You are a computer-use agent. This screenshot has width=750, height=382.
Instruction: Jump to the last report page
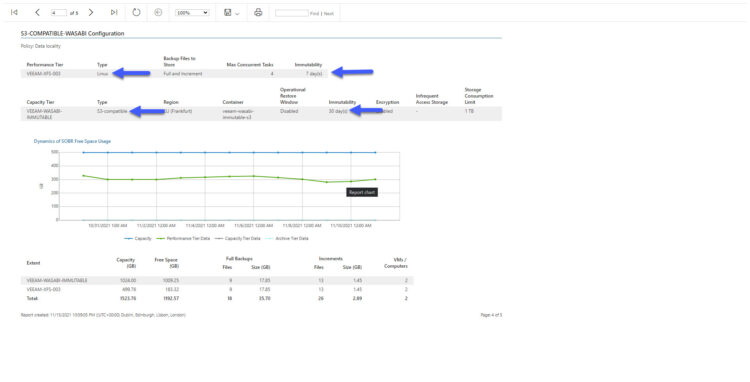click(114, 12)
